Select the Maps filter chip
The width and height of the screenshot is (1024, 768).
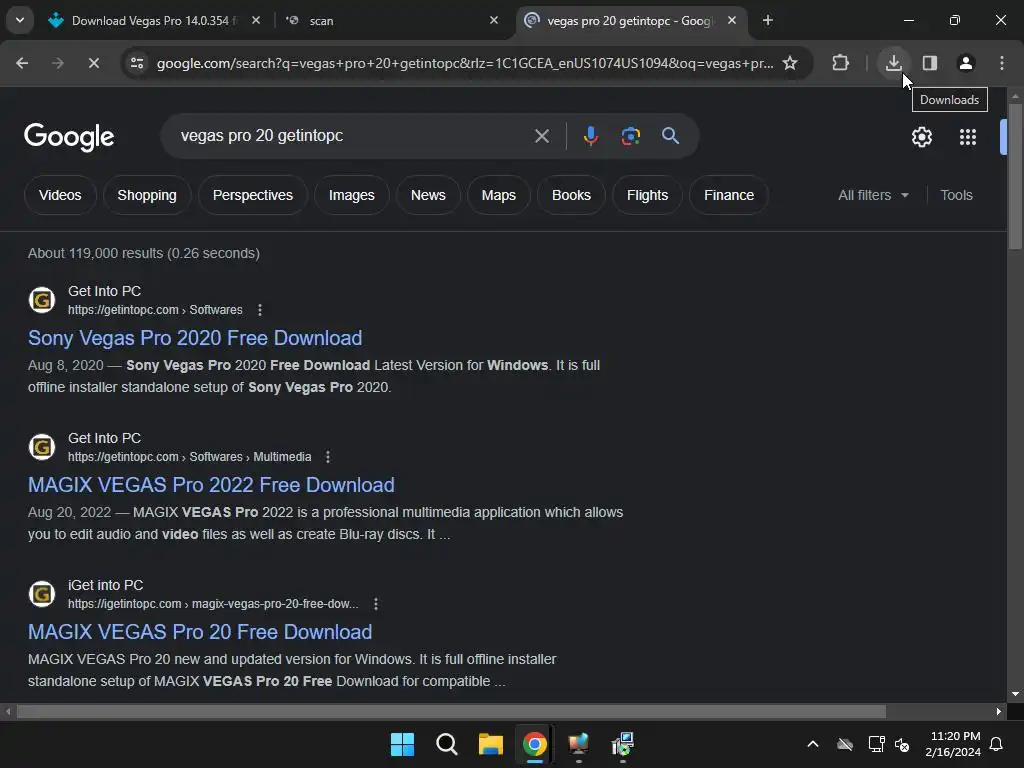(499, 195)
